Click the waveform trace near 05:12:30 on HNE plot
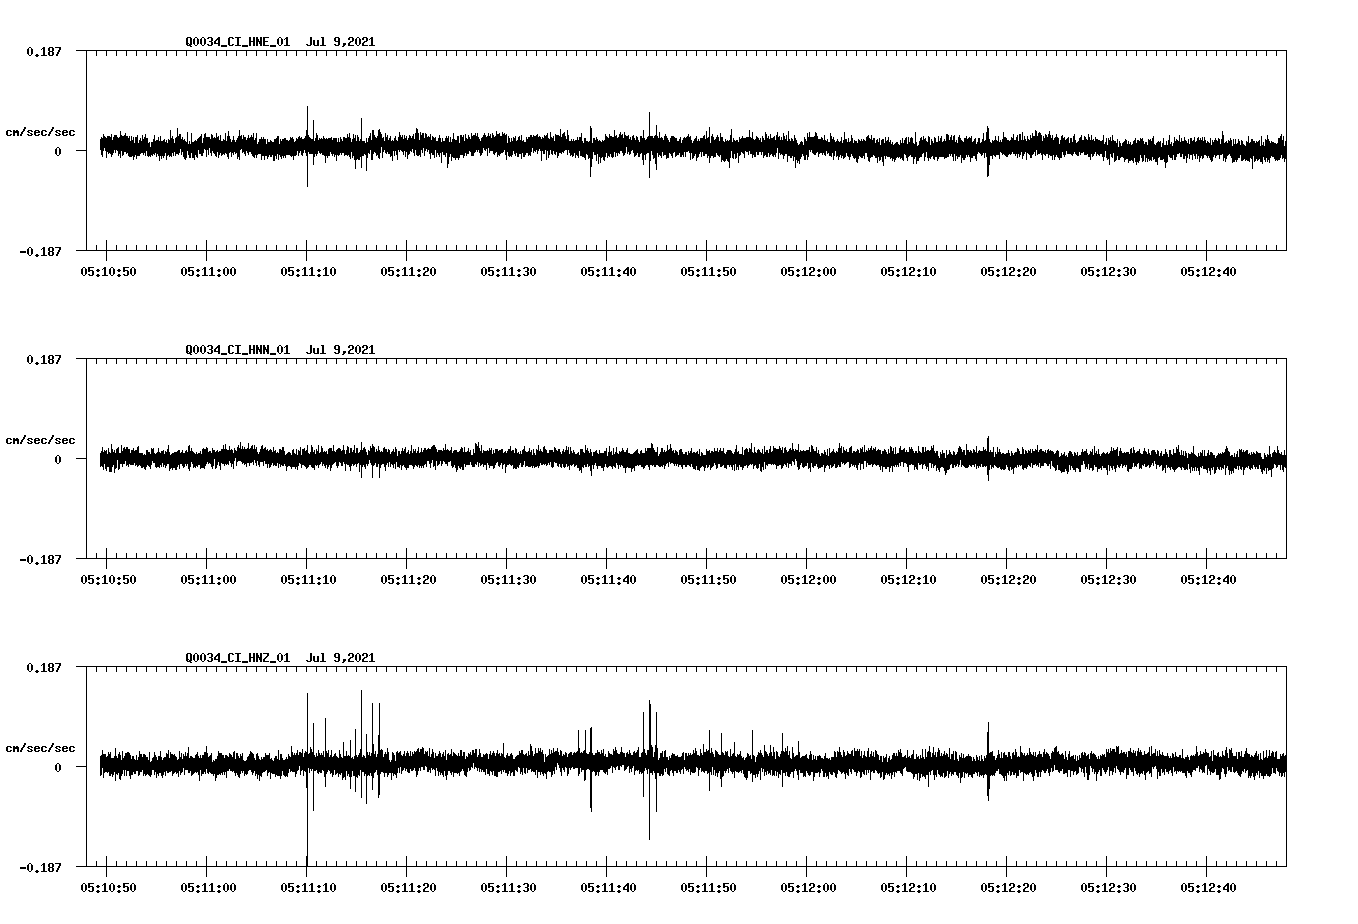1358x924 pixels. [1105, 148]
